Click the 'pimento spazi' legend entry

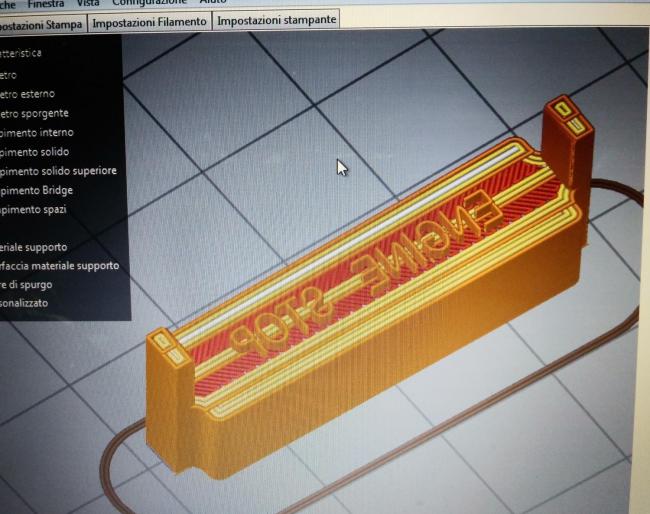coord(33,209)
